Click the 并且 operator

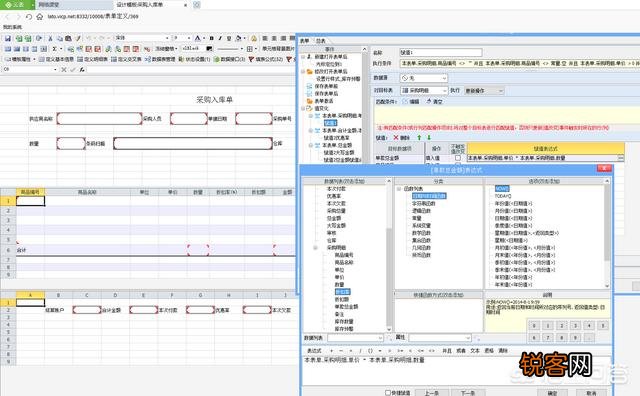click(x=447, y=350)
